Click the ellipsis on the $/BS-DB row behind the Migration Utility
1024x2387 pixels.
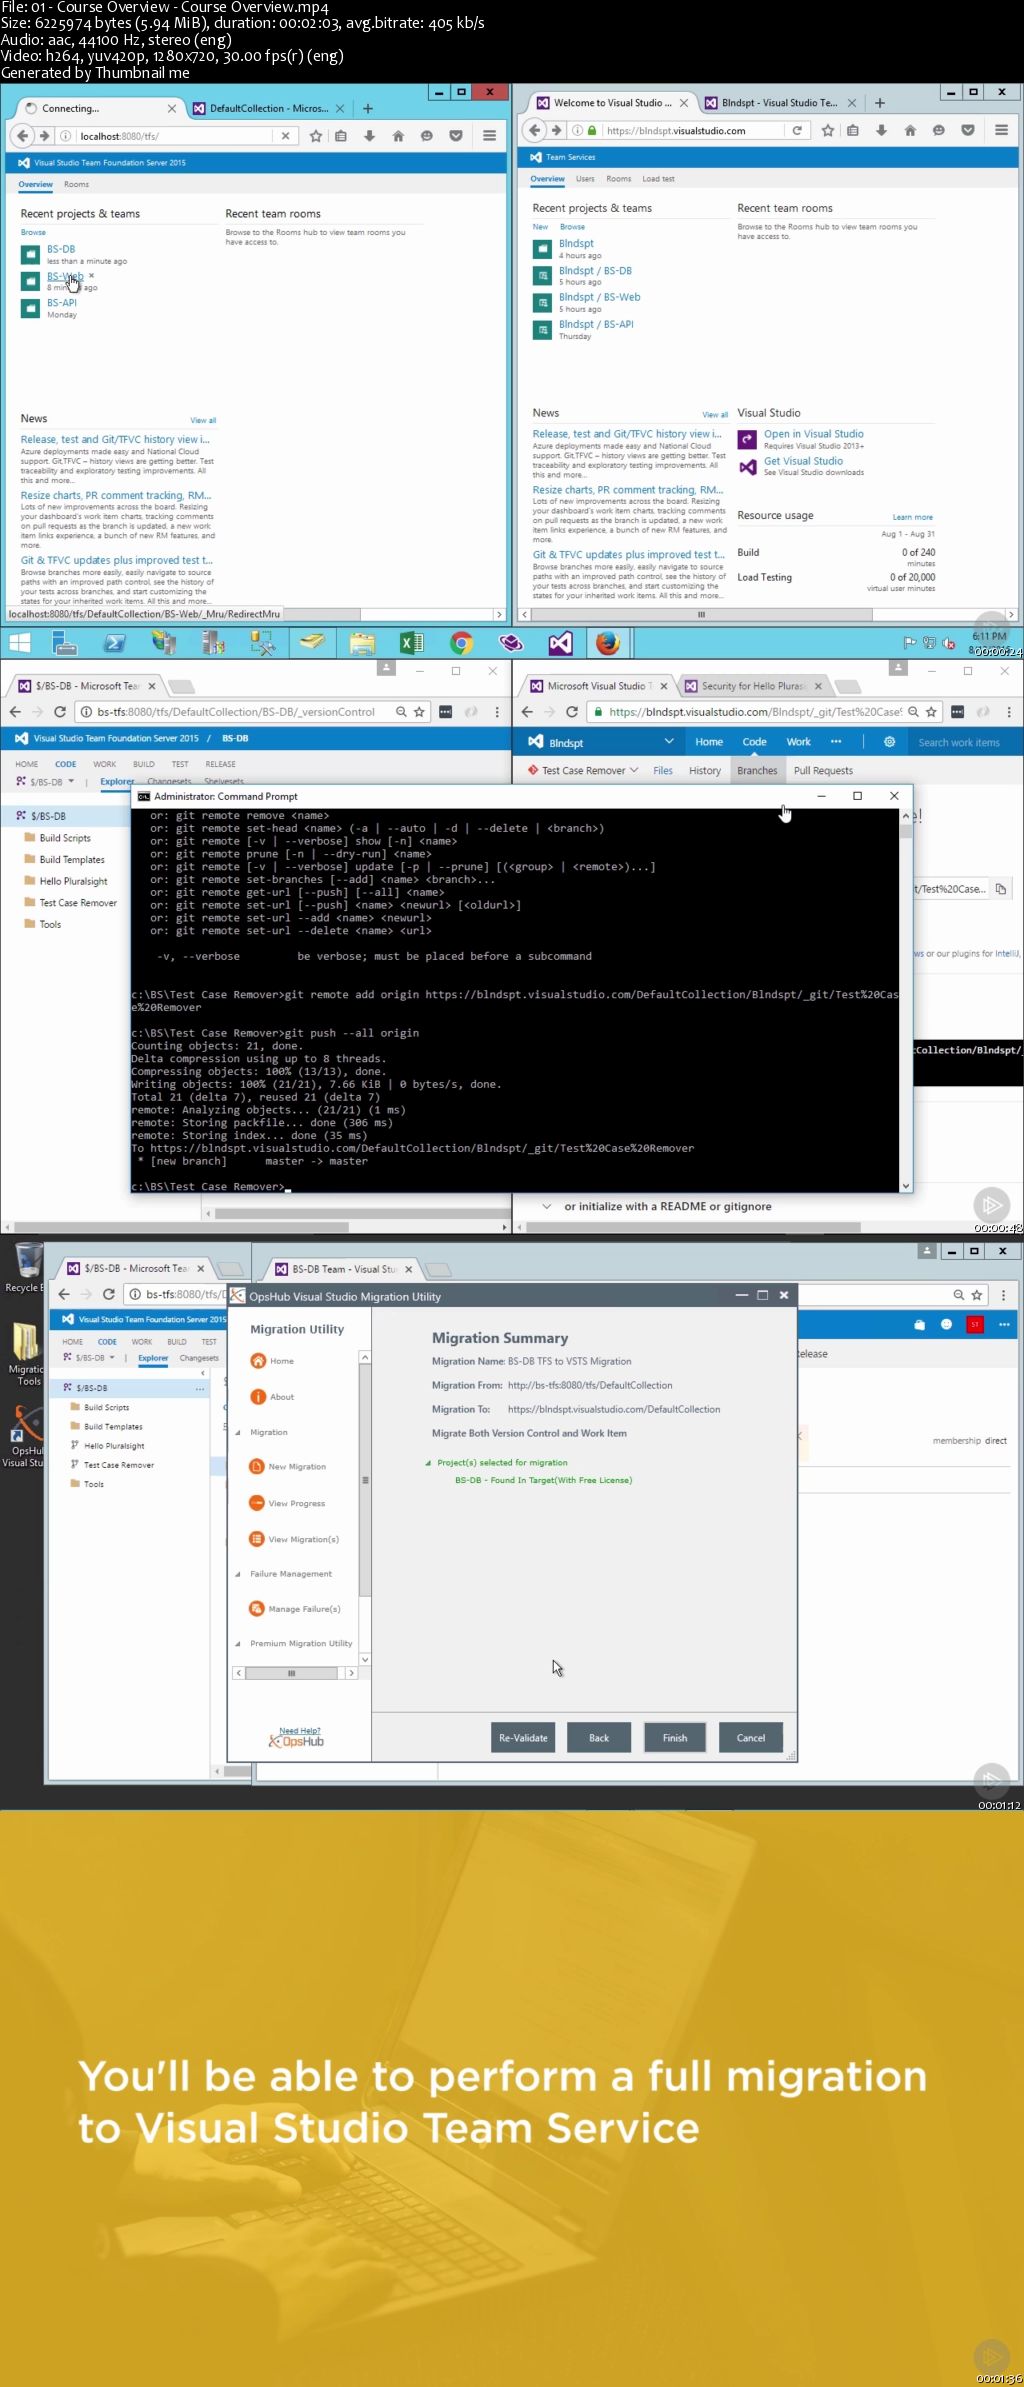pyautogui.click(x=200, y=1388)
